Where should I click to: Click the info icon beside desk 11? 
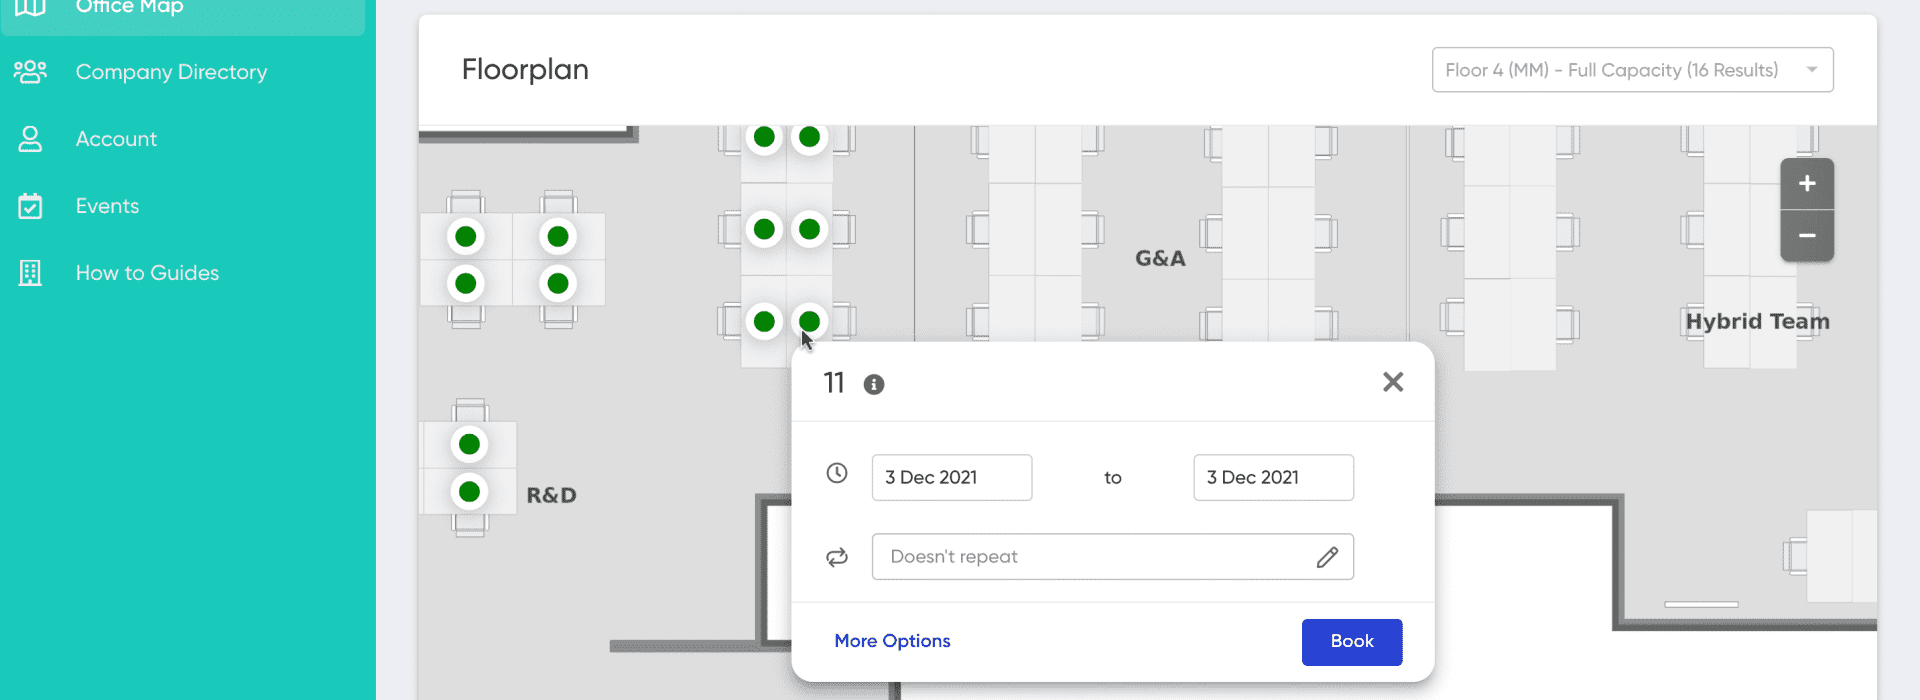(874, 384)
